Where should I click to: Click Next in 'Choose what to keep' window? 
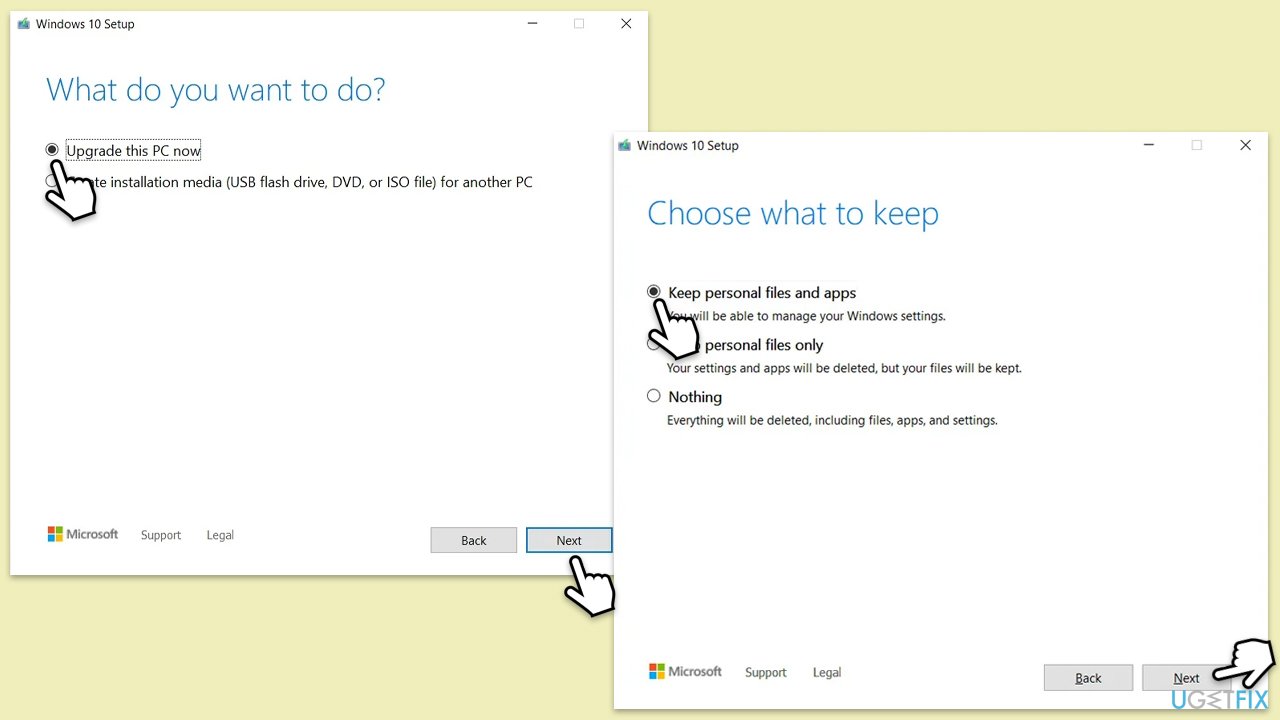(1186, 678)
